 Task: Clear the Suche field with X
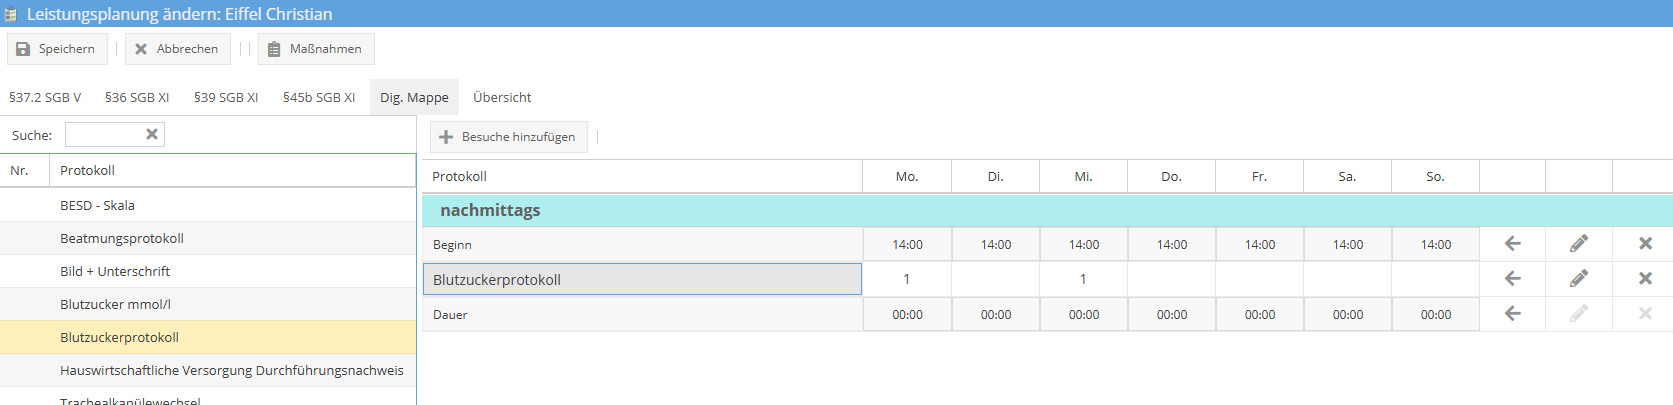click(152, 134)
